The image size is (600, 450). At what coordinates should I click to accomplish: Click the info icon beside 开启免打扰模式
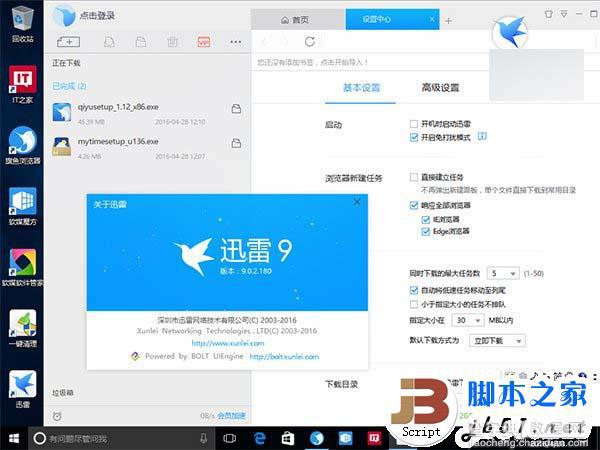click(x=483, y=136)
